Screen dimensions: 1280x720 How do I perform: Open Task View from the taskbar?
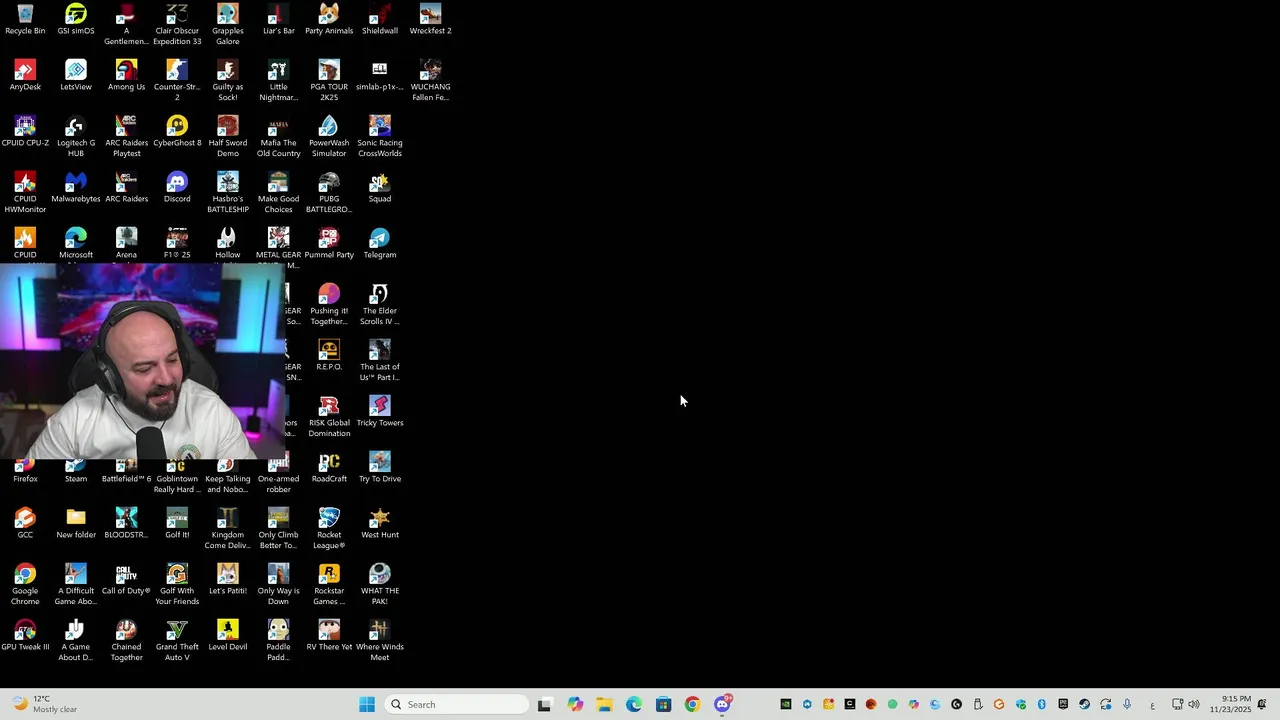click(544, 705)
